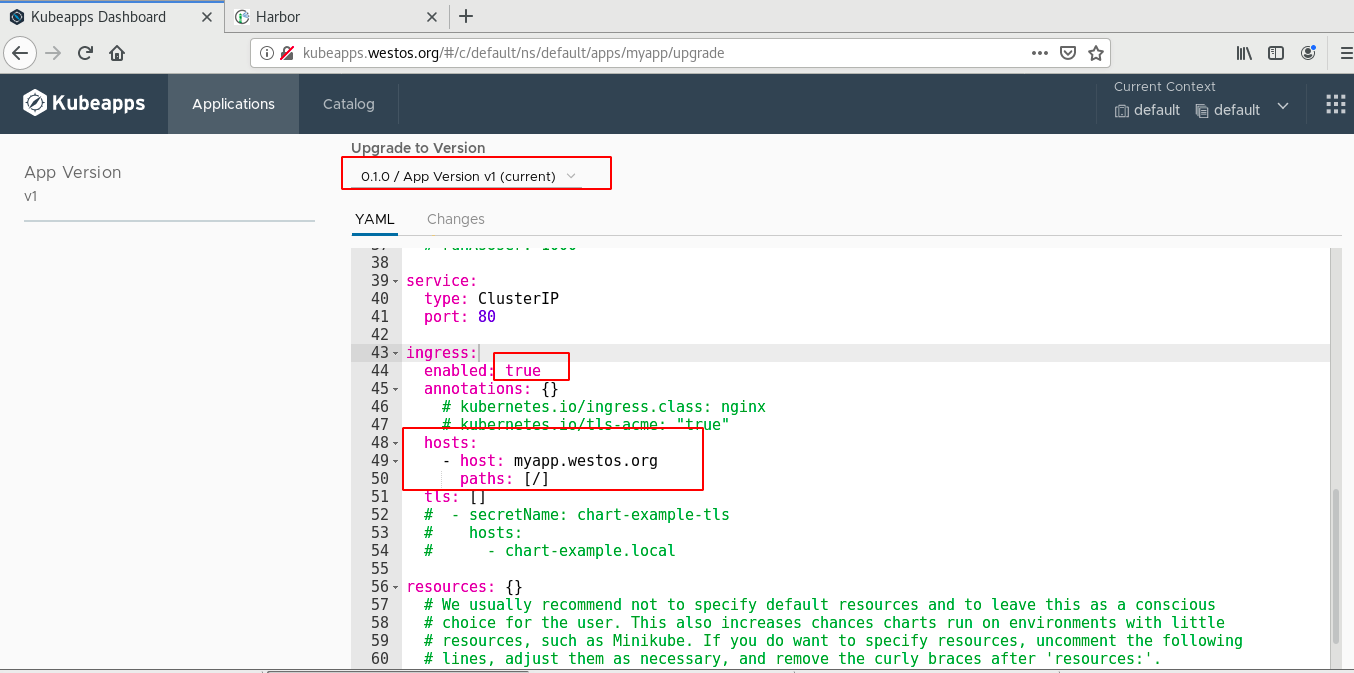Open the Firefox account icon

tap(1308, 53)
